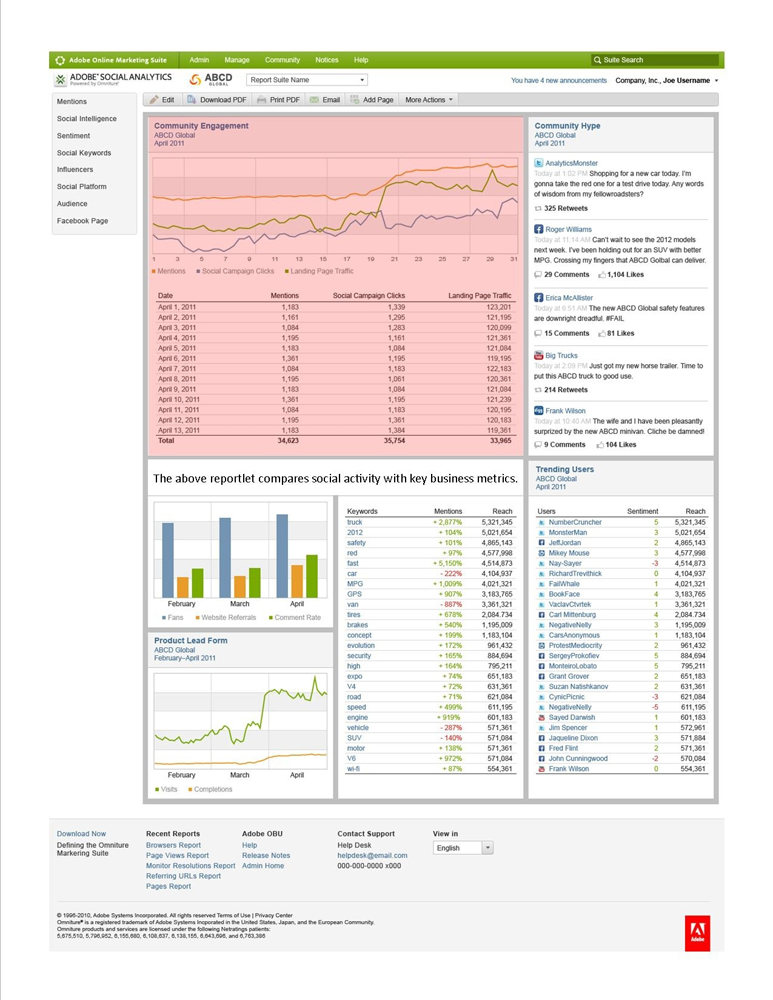Viewport: 773px width, 1000px height.
Task: Open the Manage menu
Action: click(x=237, y=60)
